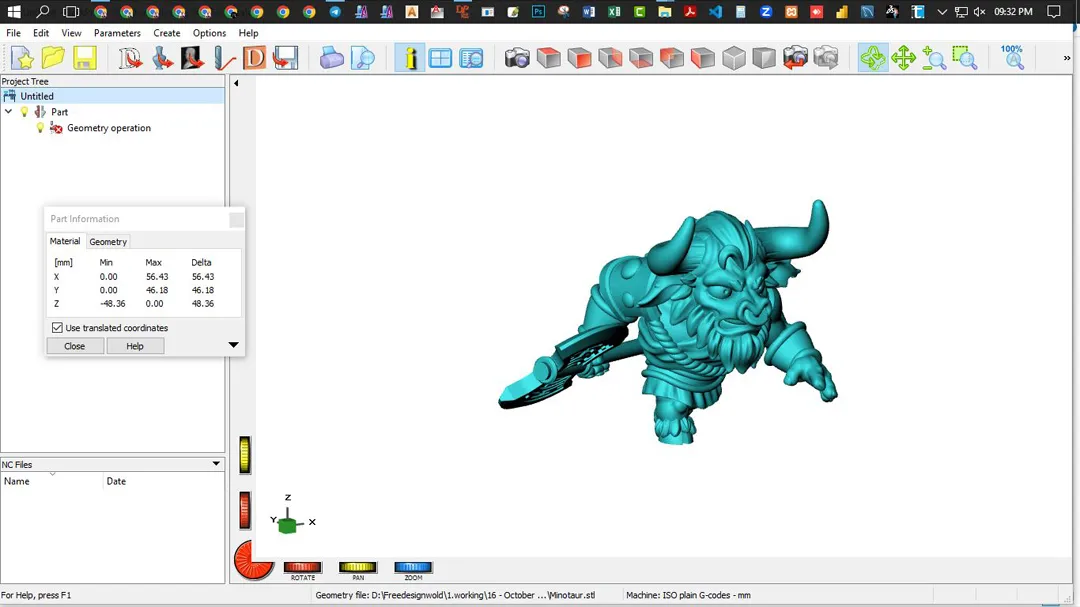The image size is (1080, 607).
Task: Open the operation parameters bust icon
Action: (192, 59)
